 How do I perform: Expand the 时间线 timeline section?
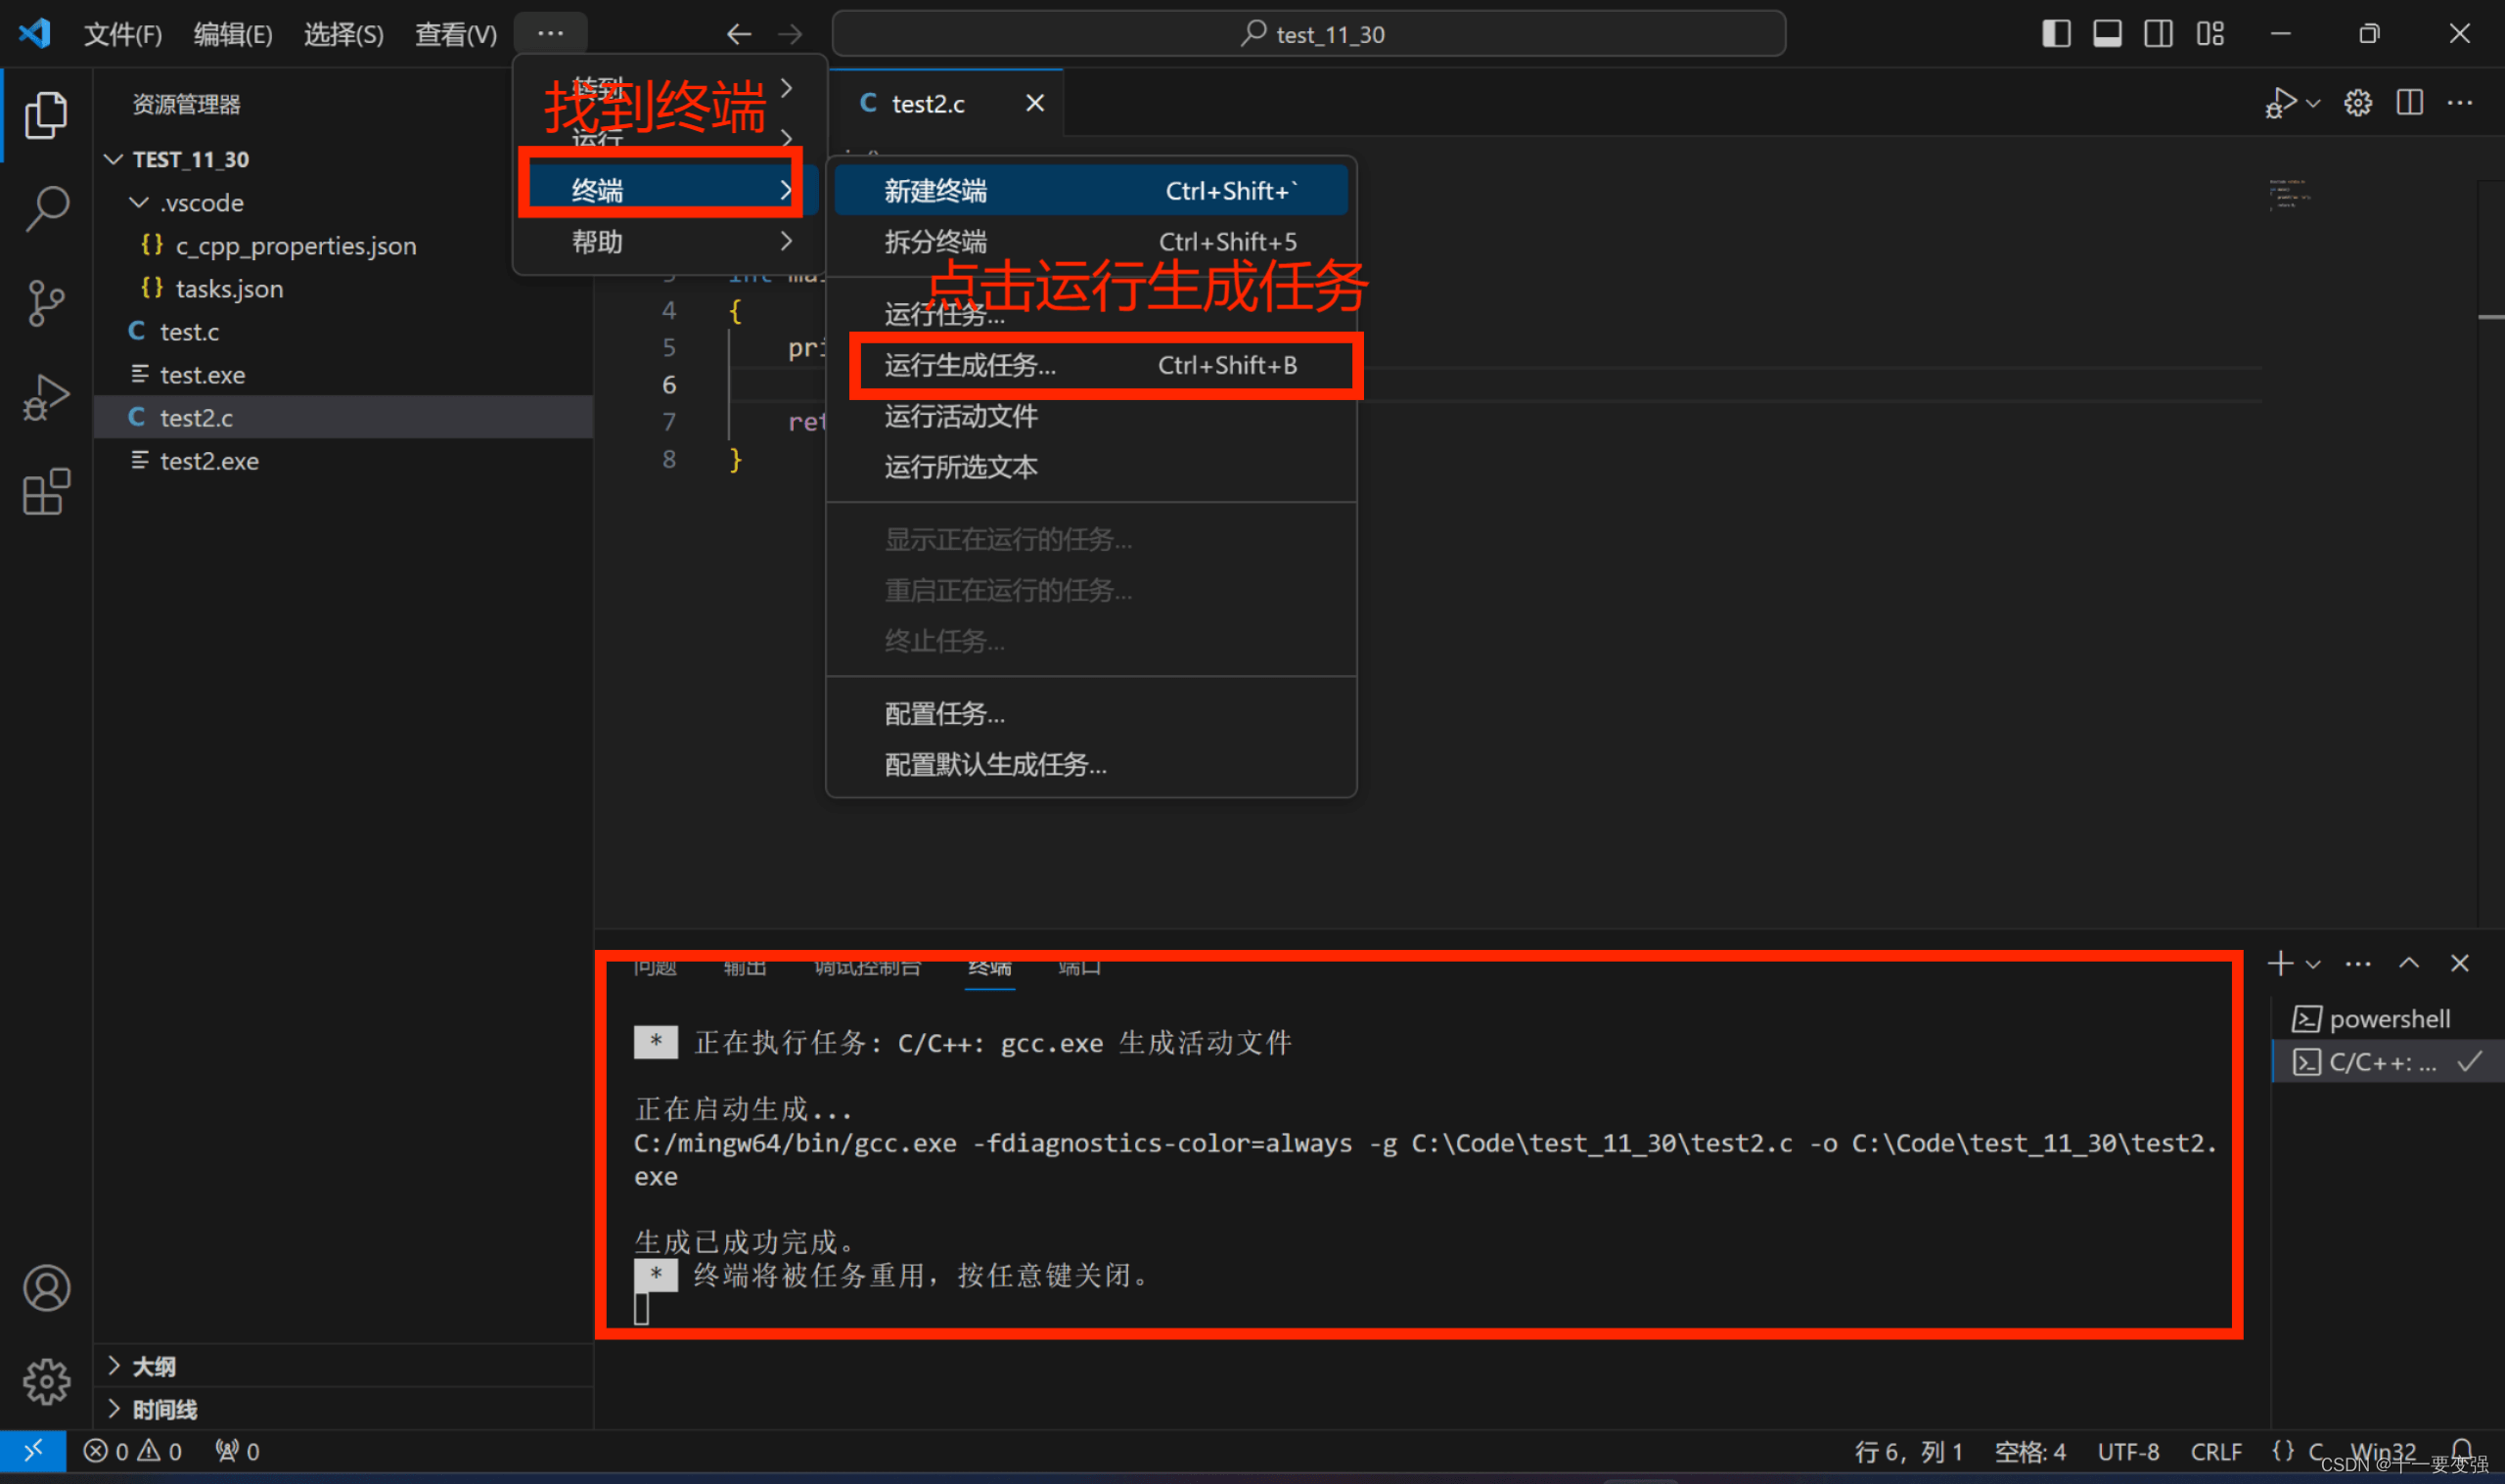pyautogui.click(x=343, y=1410)
